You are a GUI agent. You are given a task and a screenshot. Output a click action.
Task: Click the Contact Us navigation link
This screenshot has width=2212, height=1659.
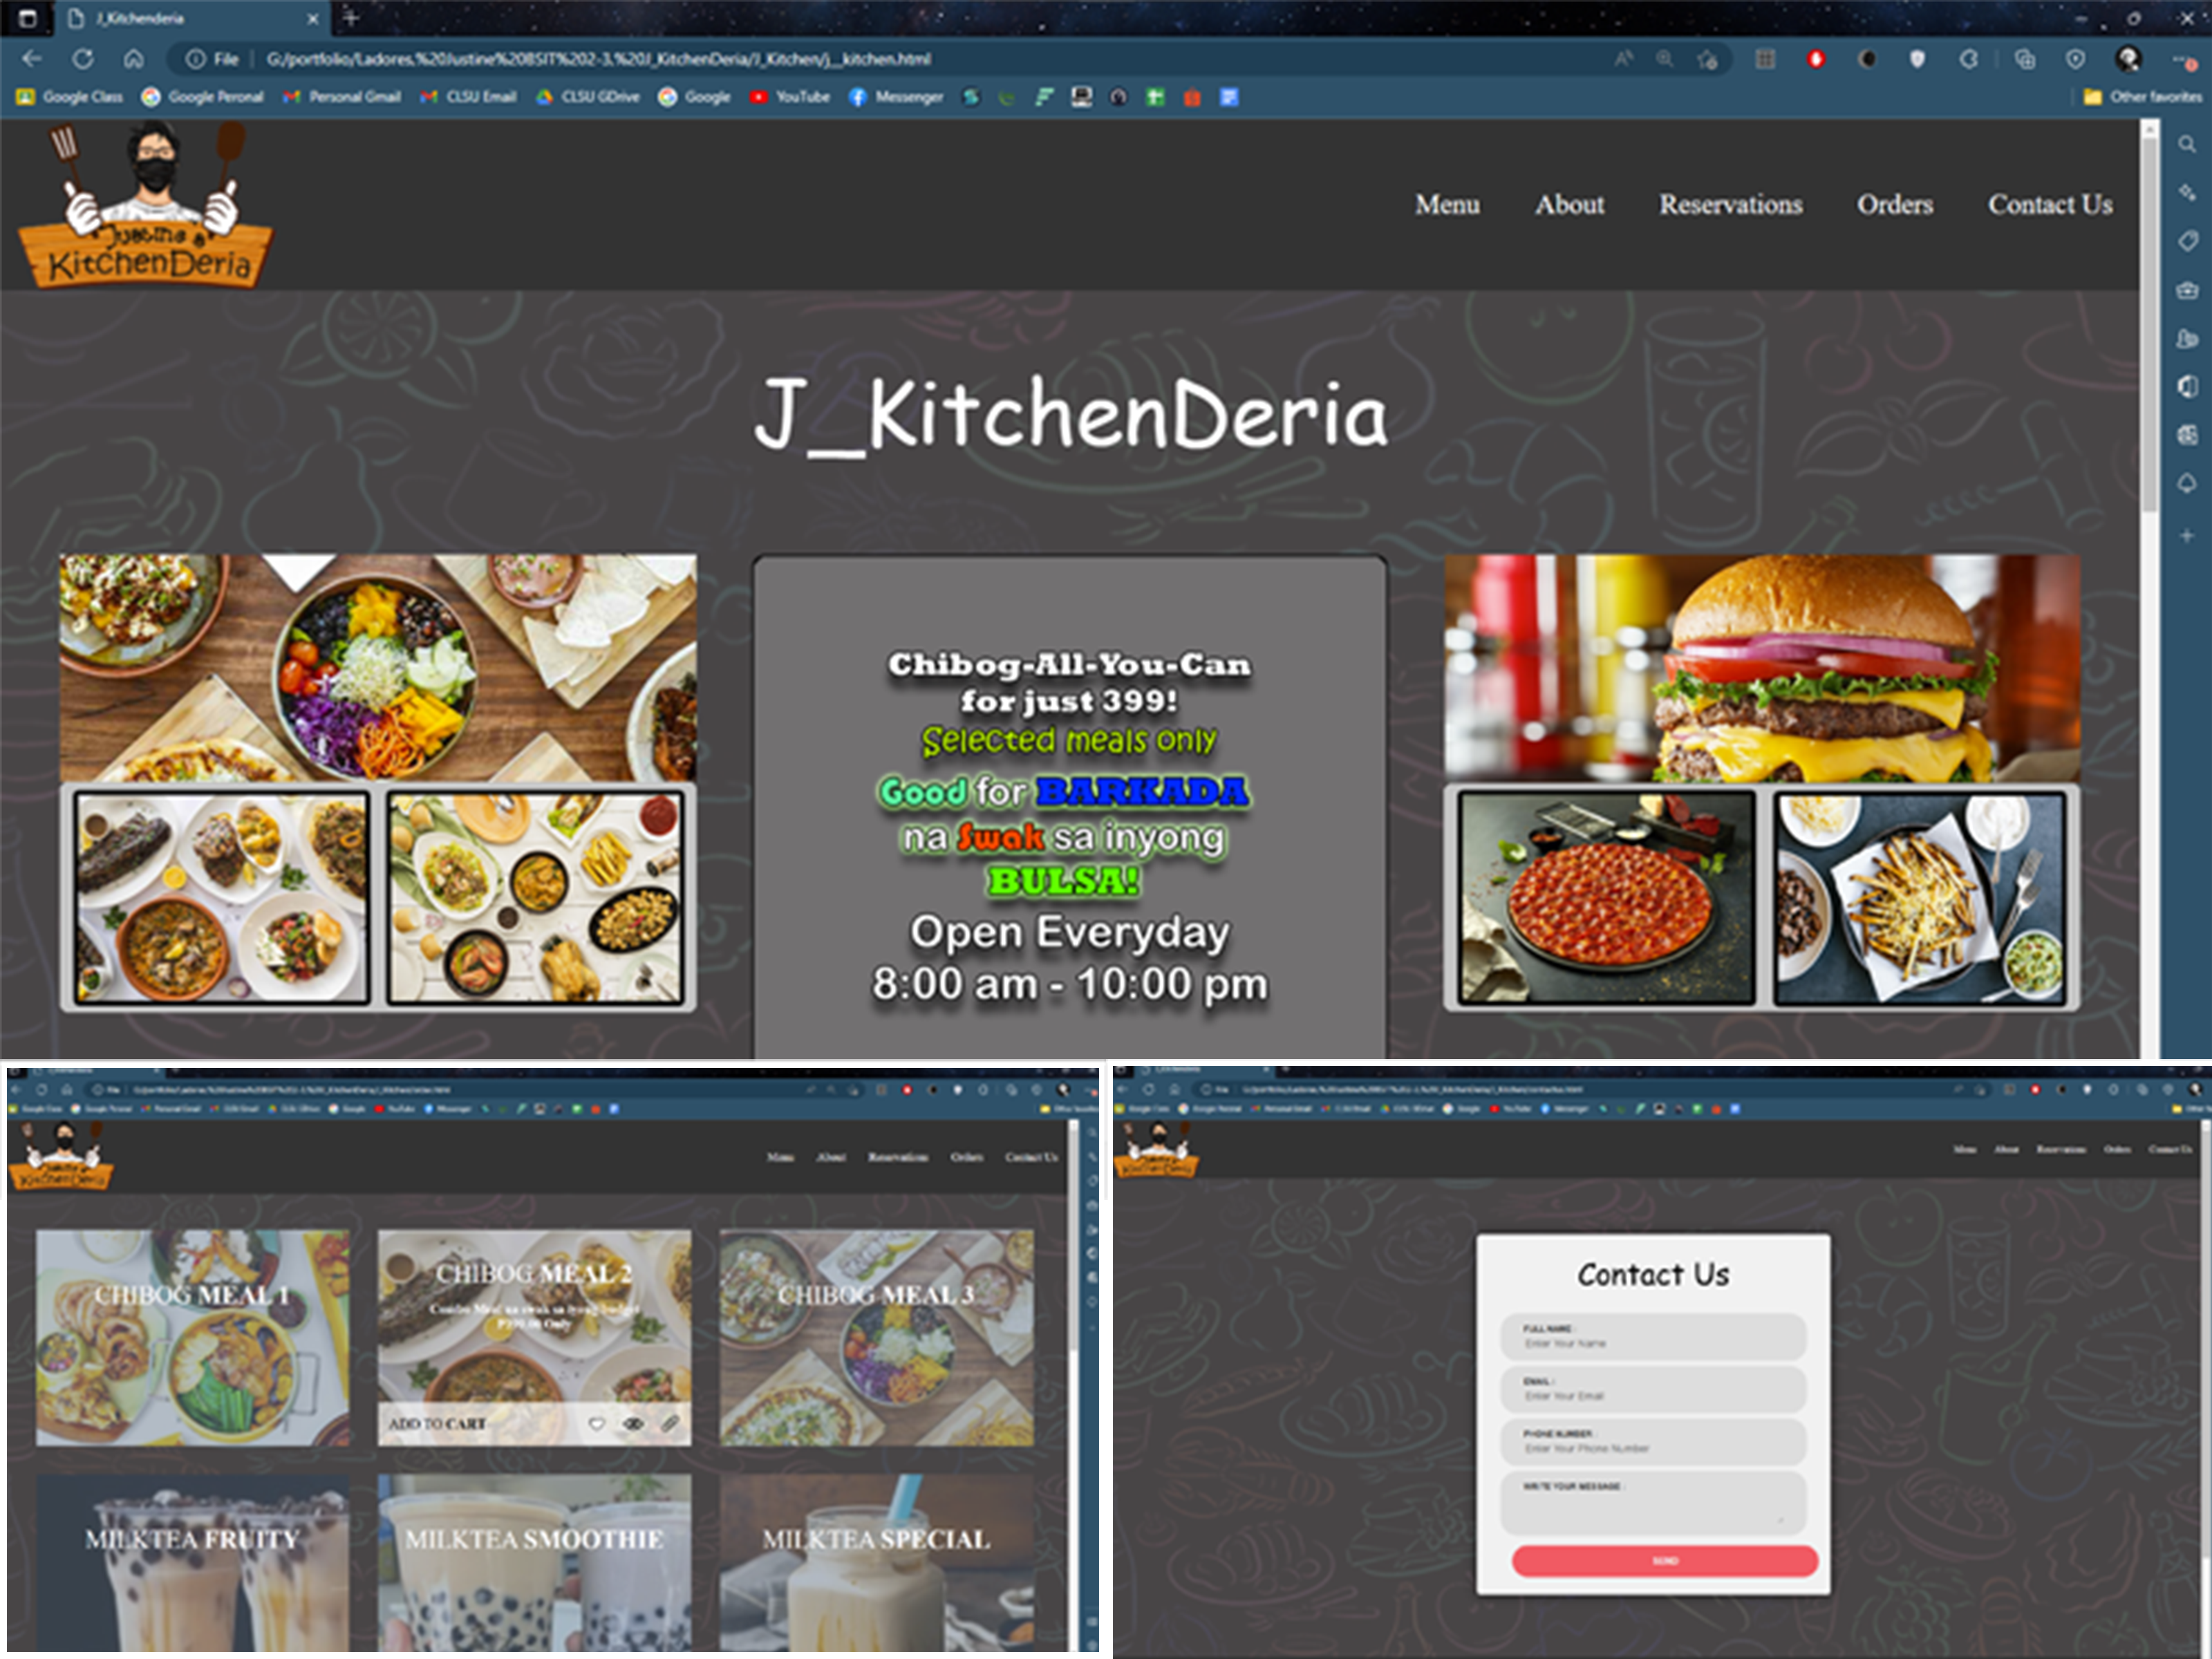pyautogui.click(x=2049, y=205)
